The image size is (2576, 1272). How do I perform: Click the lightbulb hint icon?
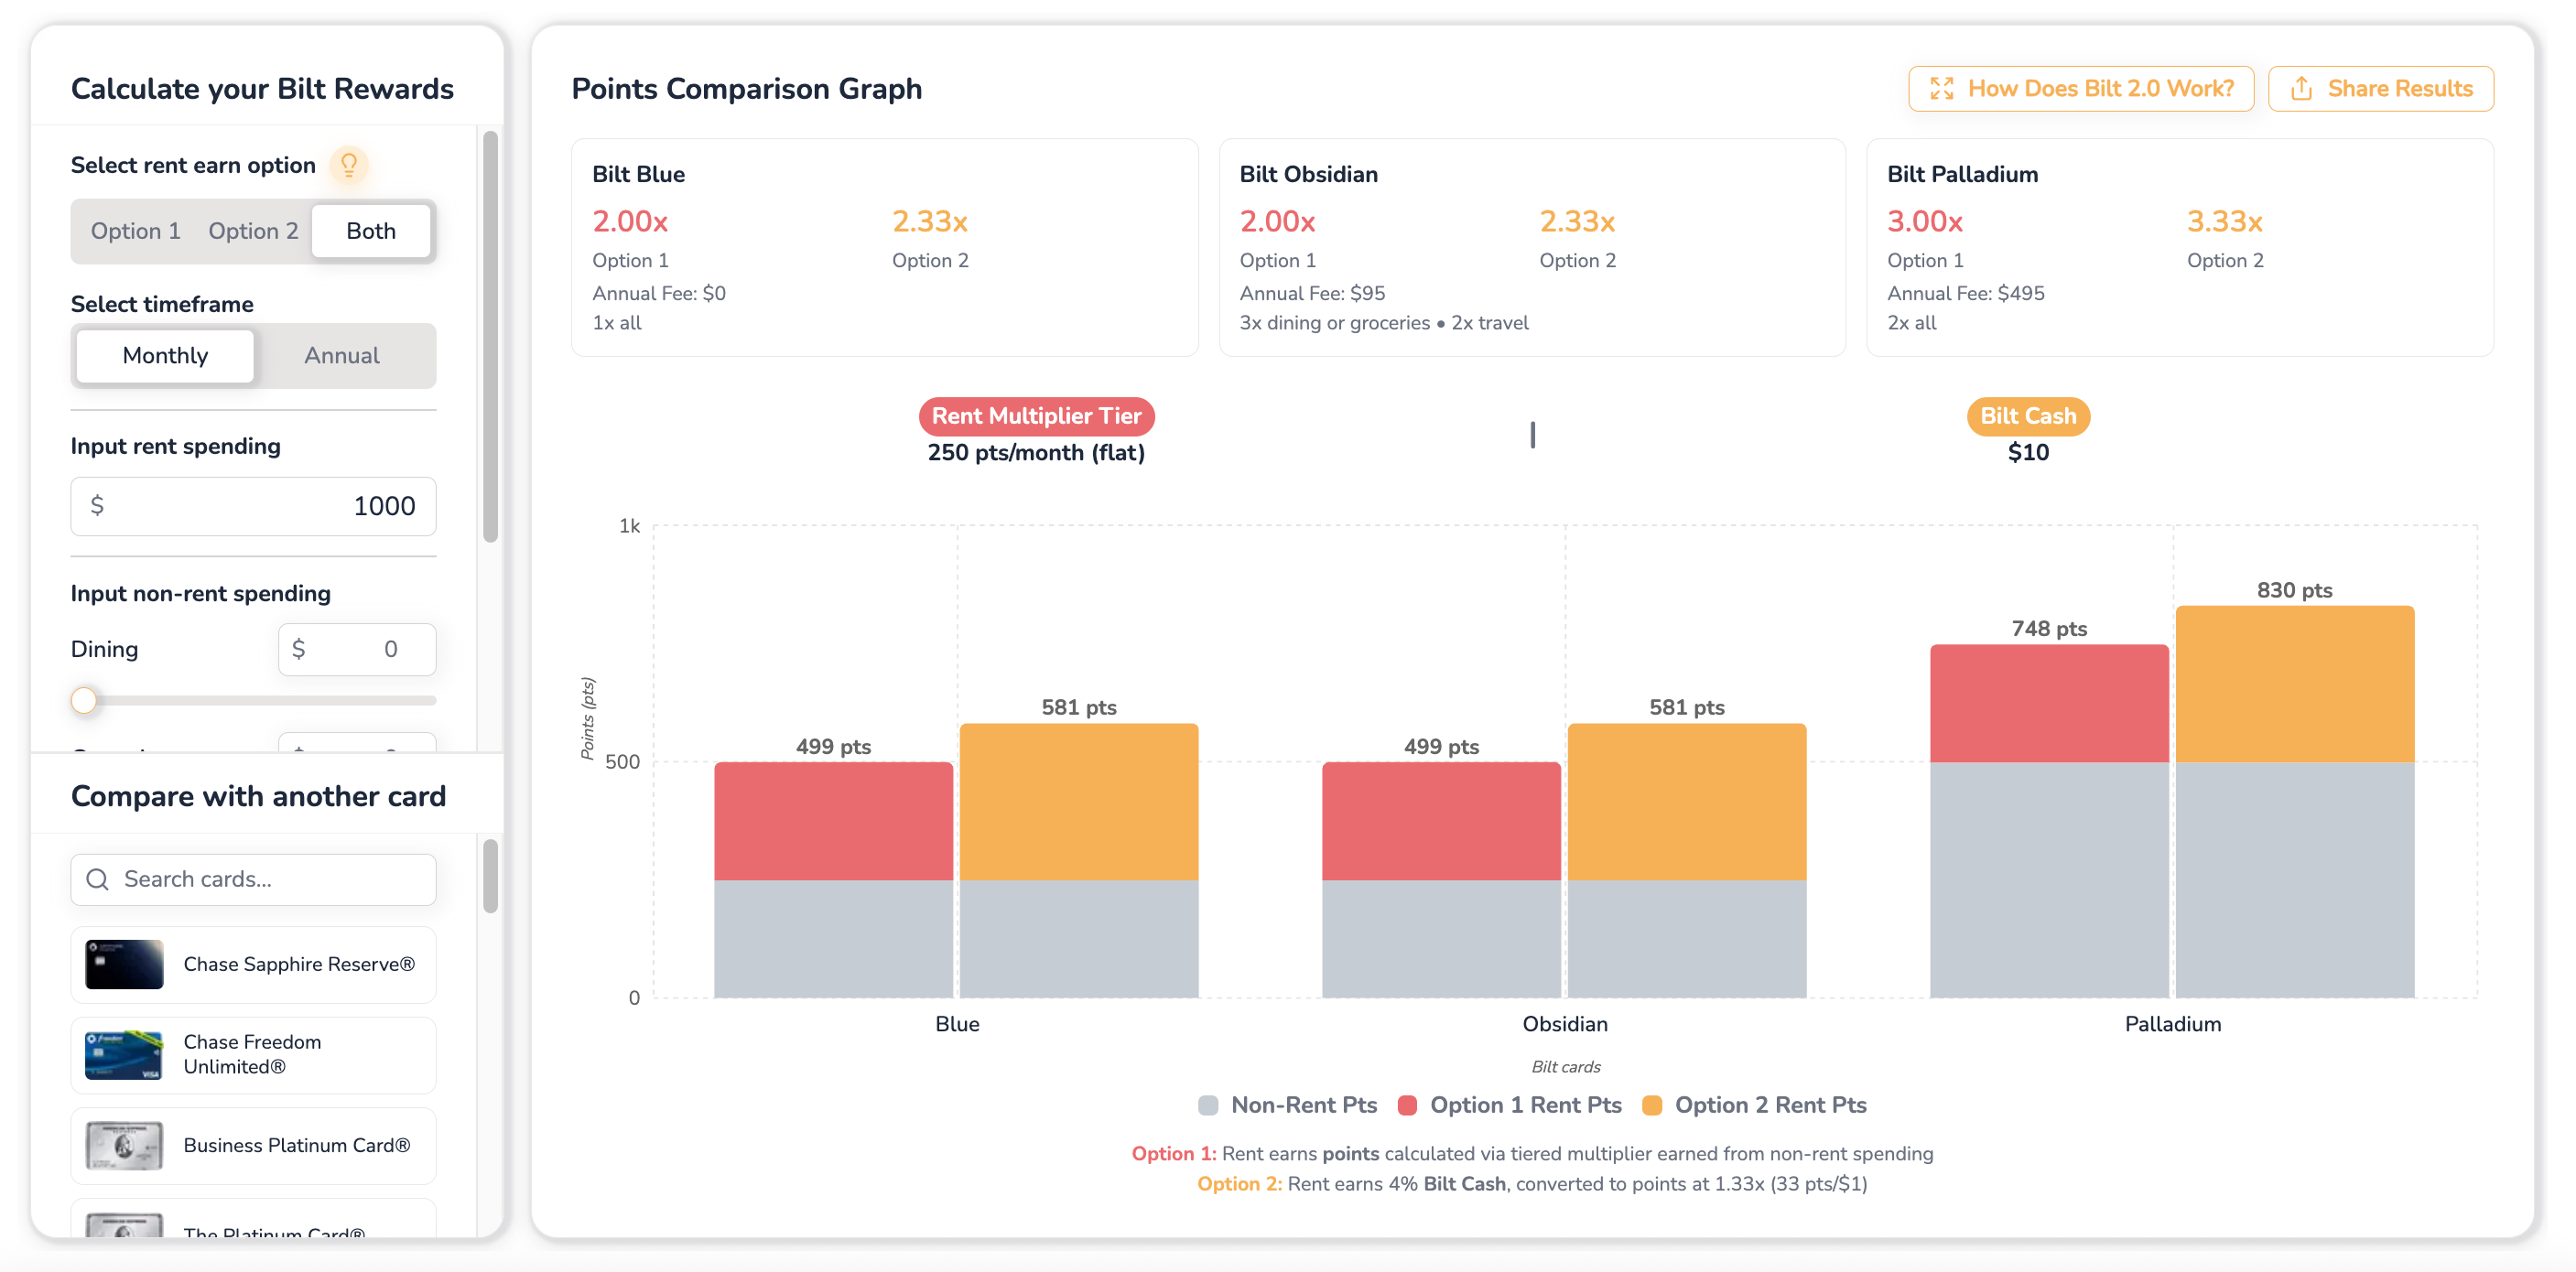point(349,165)
